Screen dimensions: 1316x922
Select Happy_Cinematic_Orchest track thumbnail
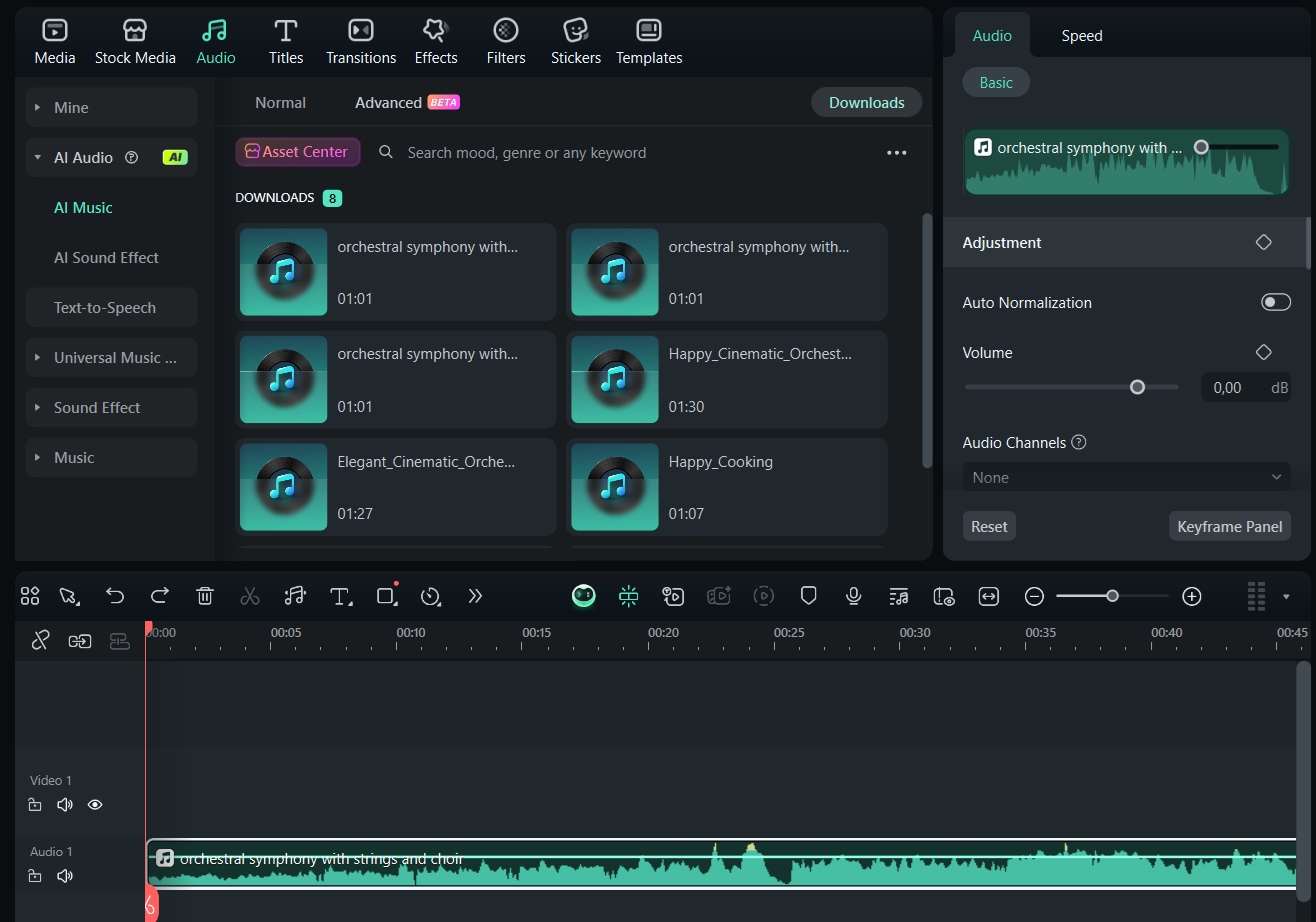(615, 380)
